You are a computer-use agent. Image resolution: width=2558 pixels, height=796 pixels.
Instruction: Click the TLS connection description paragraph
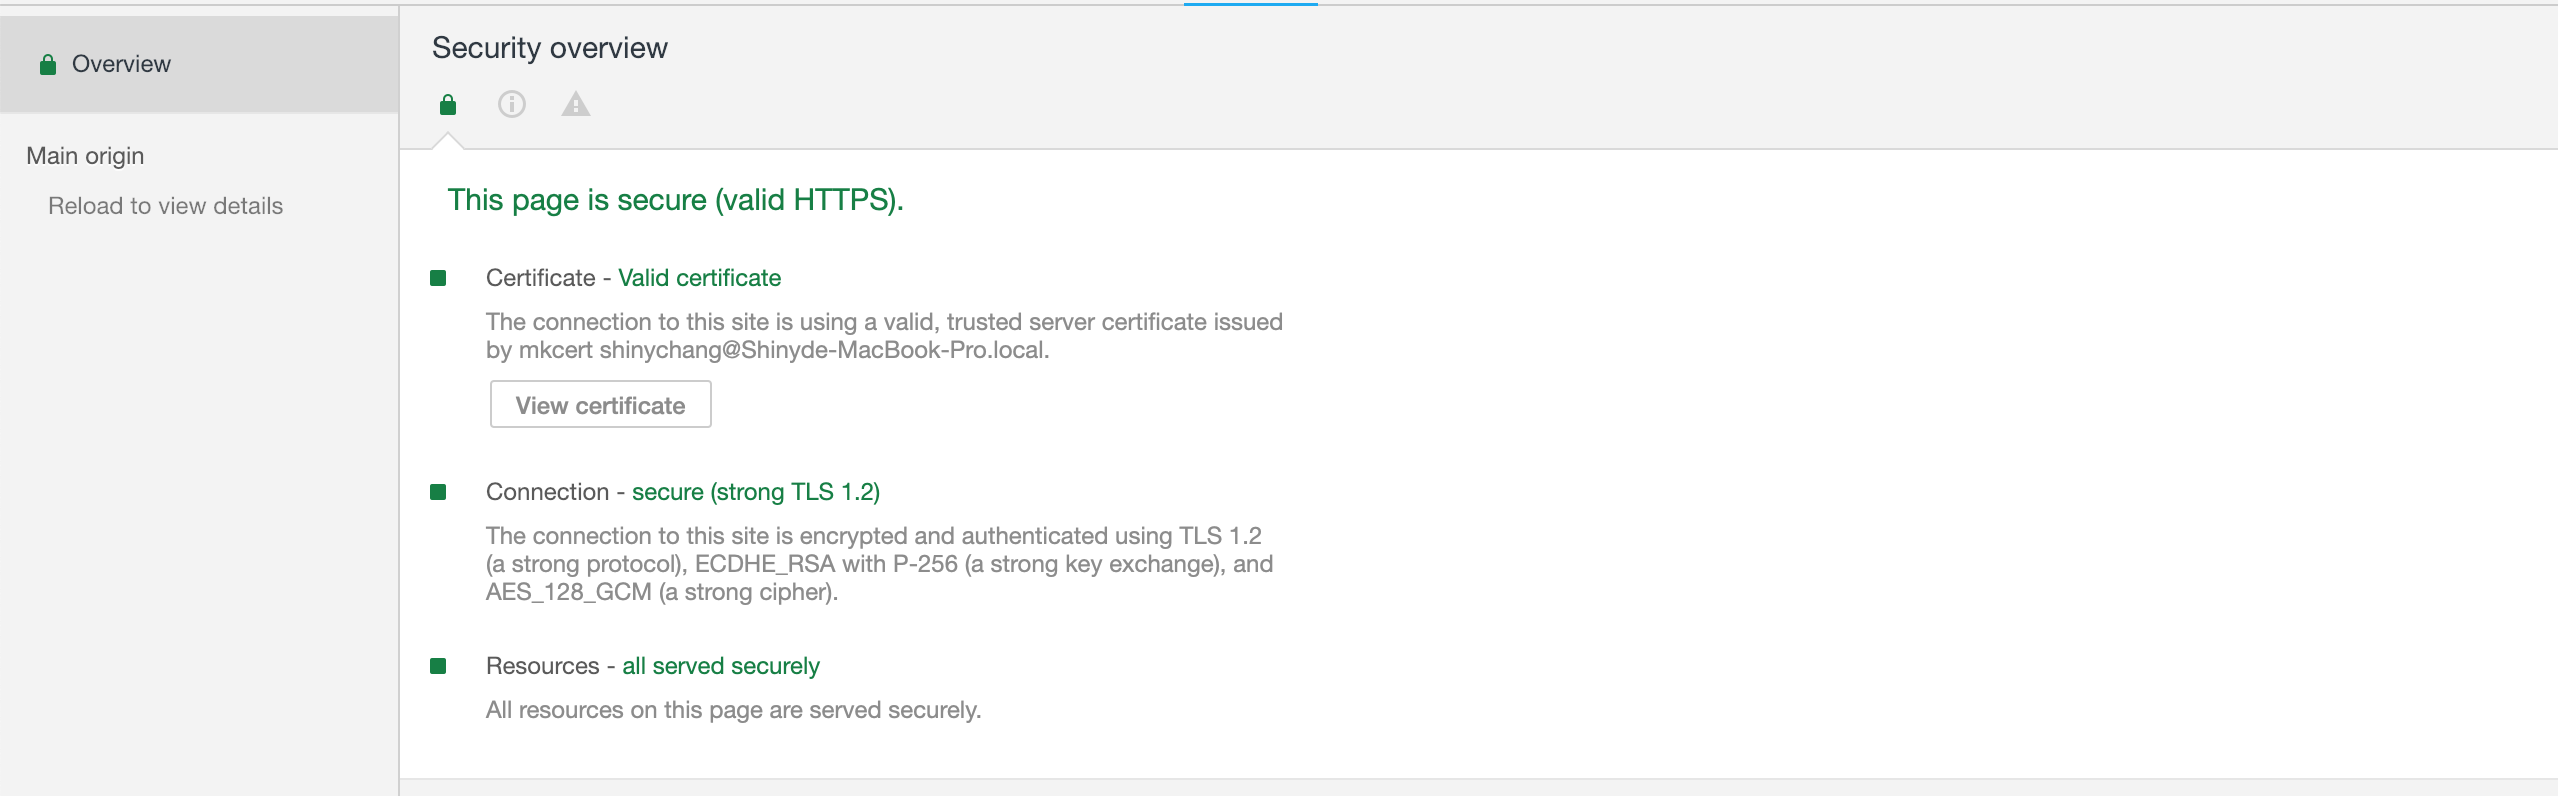pos(879,564)
